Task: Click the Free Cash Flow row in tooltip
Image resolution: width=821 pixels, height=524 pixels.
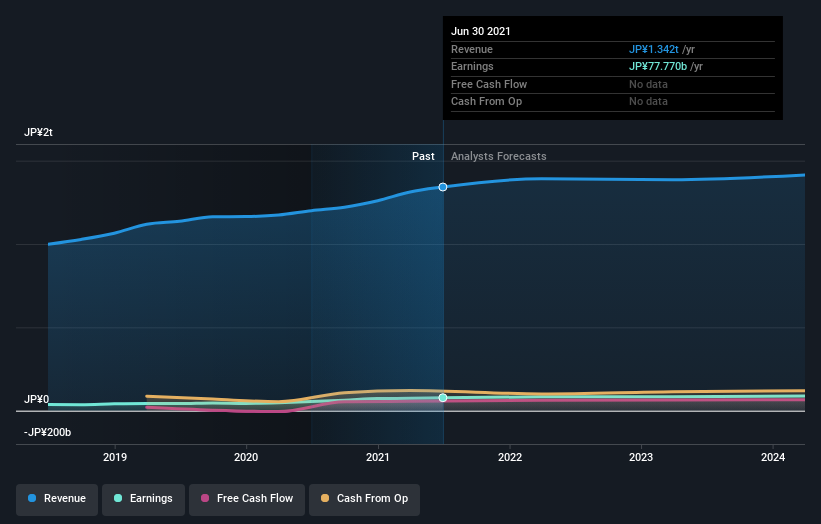Action: pyautogui.click(x=613, y=84)
